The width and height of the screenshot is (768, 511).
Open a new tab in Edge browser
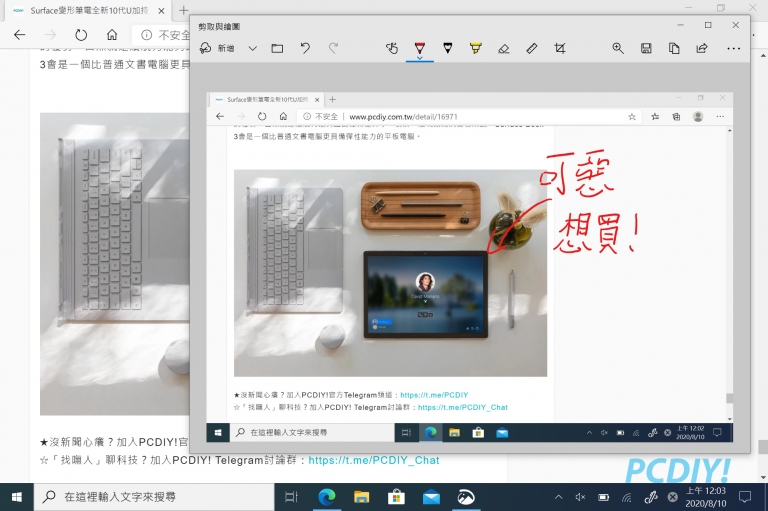pos(183,10)
